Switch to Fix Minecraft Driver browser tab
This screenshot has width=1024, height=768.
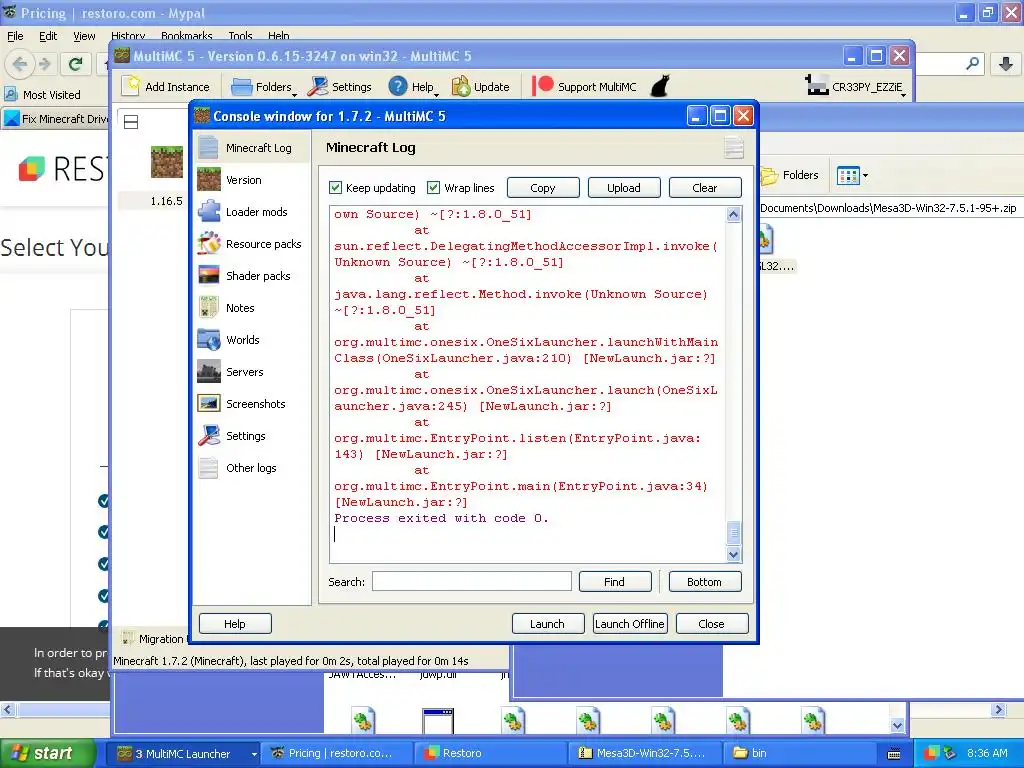pos(56,119)
